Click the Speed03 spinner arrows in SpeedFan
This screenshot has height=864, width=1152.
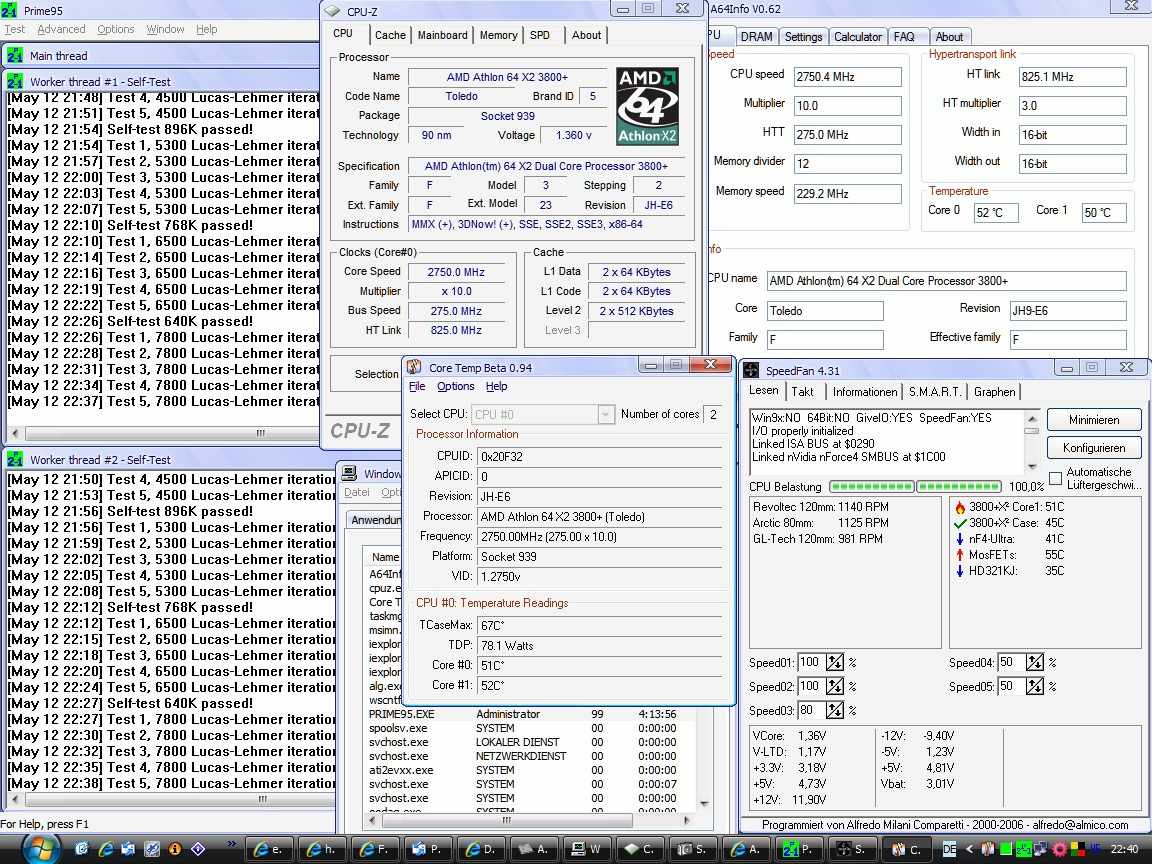[835, 710]
